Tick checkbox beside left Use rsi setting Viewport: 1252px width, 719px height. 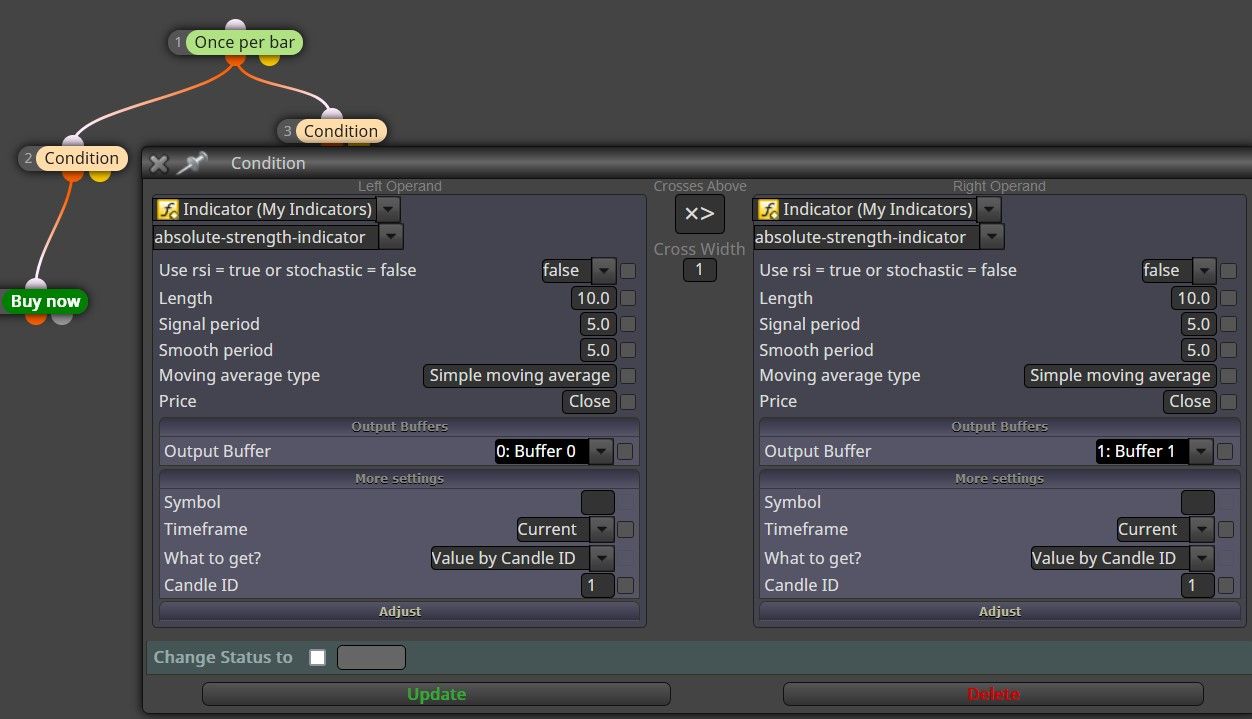click(628, 270)
